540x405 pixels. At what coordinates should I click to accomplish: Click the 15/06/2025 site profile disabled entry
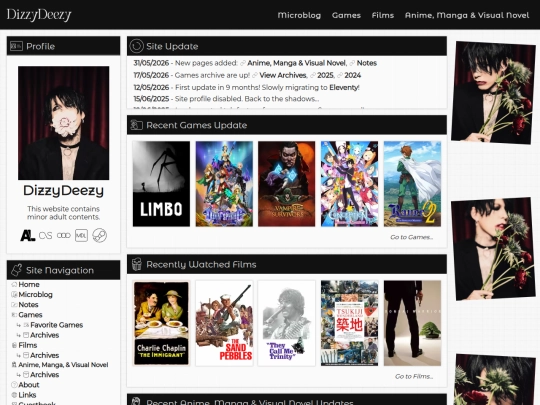coord(226,99)
